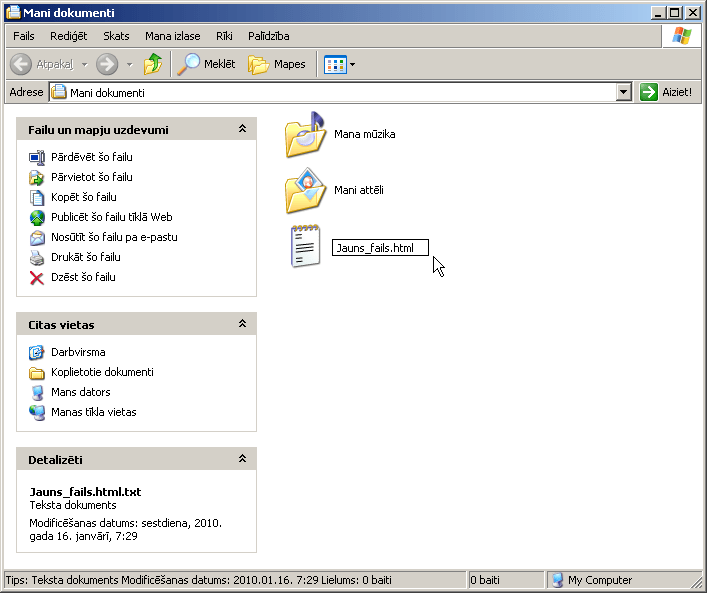The width and height of the screenshot is (707, 593).
Task: Open the Fails menu
Action: pos(23,36)
